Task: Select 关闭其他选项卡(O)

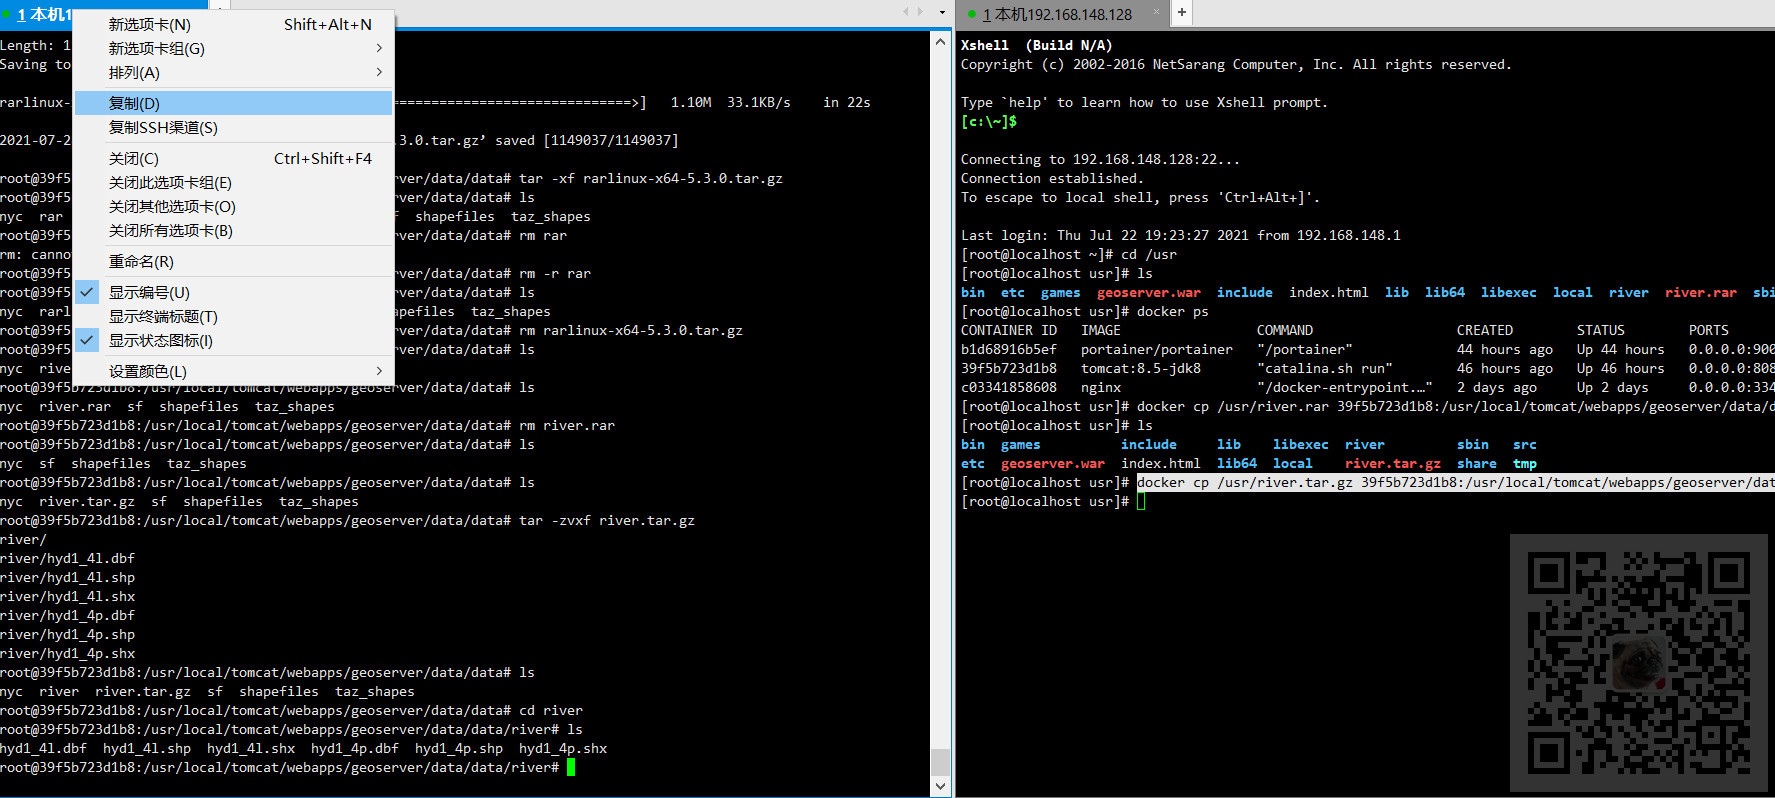Action: (x=234, y=206)
